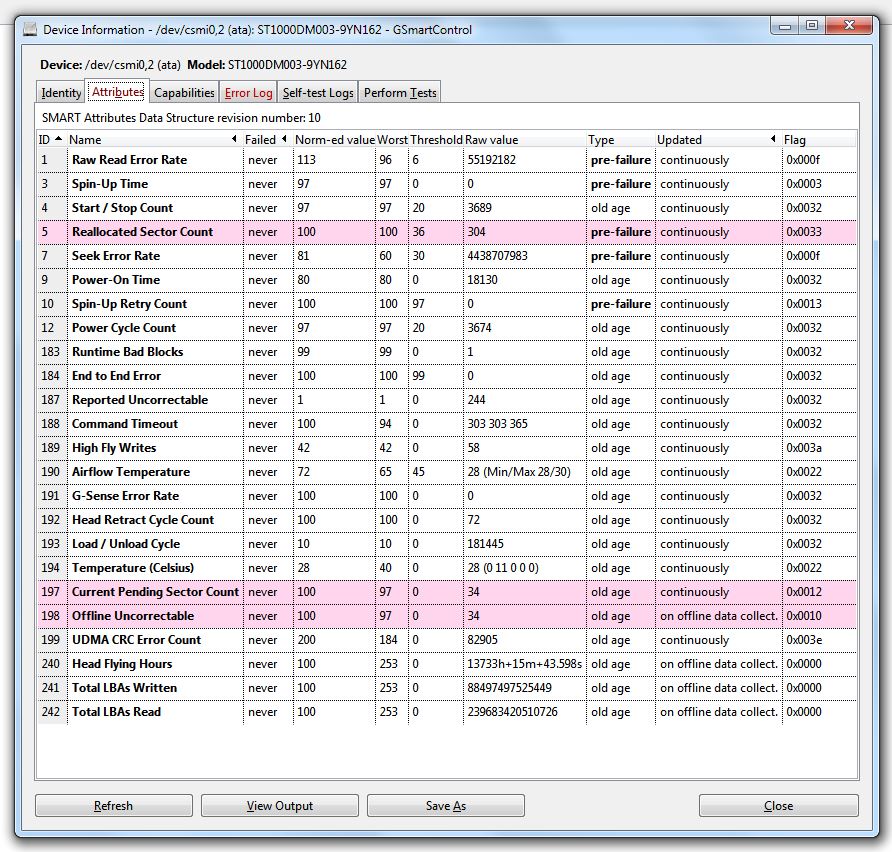
Task: Select the UDMA CRC Error Count row
Action: click(138, 640)
